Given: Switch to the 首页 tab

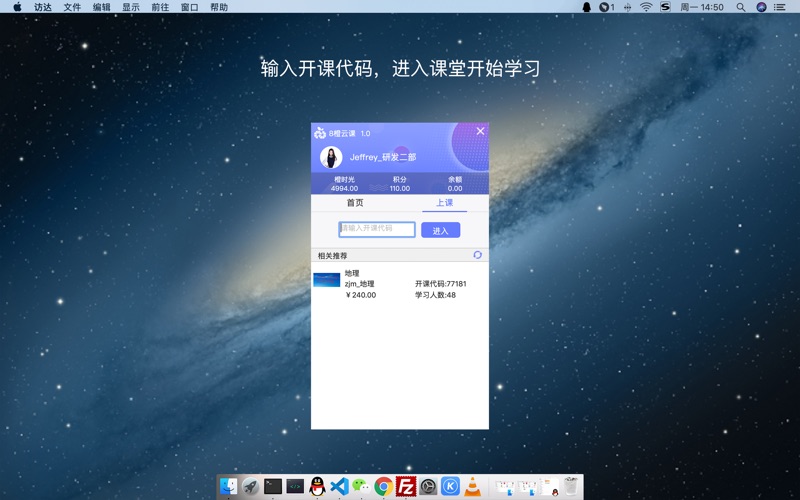Looking at the screenshot, I should pos(355,203).
